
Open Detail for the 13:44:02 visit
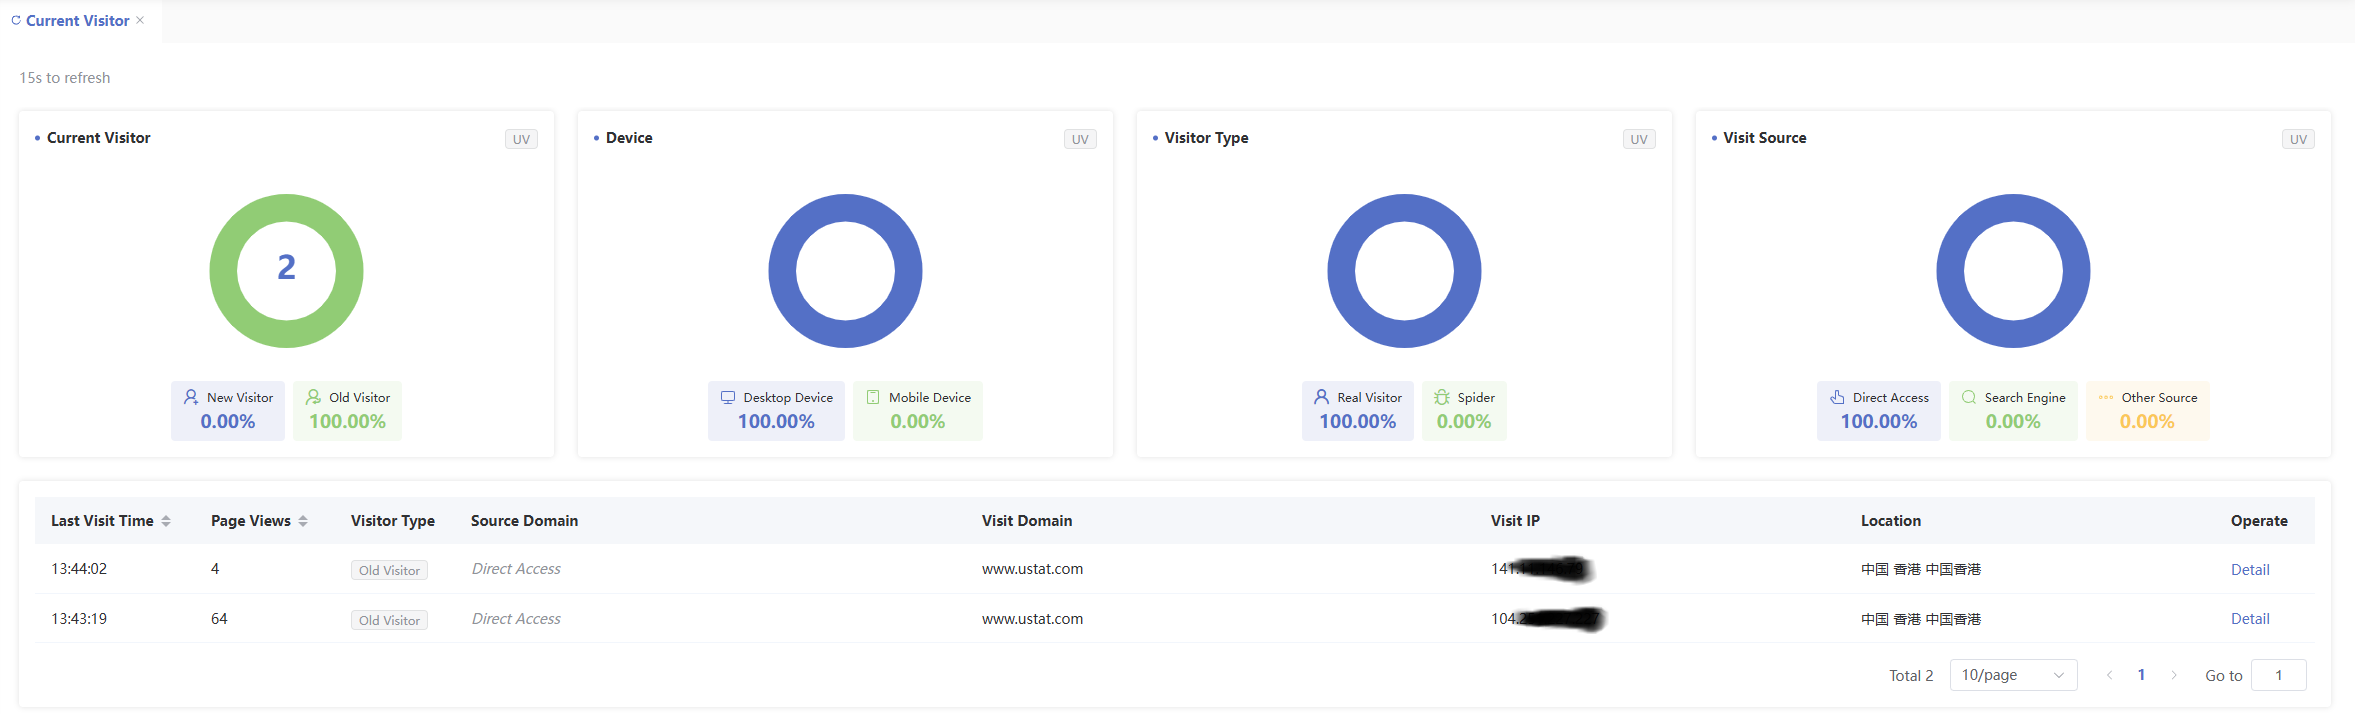(2249, 570)
